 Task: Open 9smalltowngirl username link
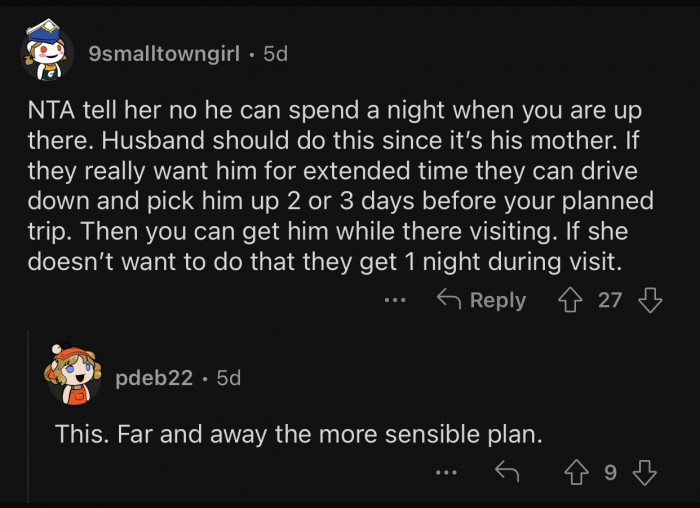point(164,54)
